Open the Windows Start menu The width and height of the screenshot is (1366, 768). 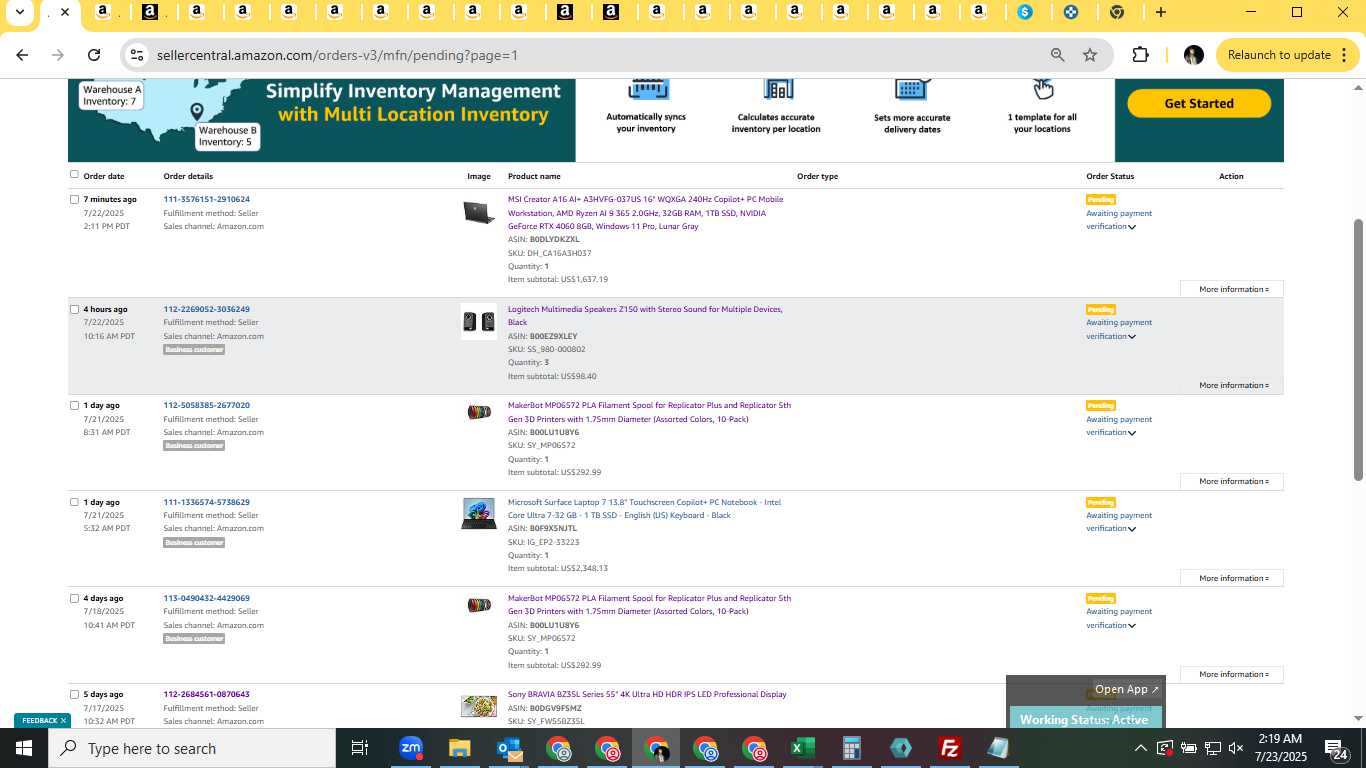click(x=24, y=748)
